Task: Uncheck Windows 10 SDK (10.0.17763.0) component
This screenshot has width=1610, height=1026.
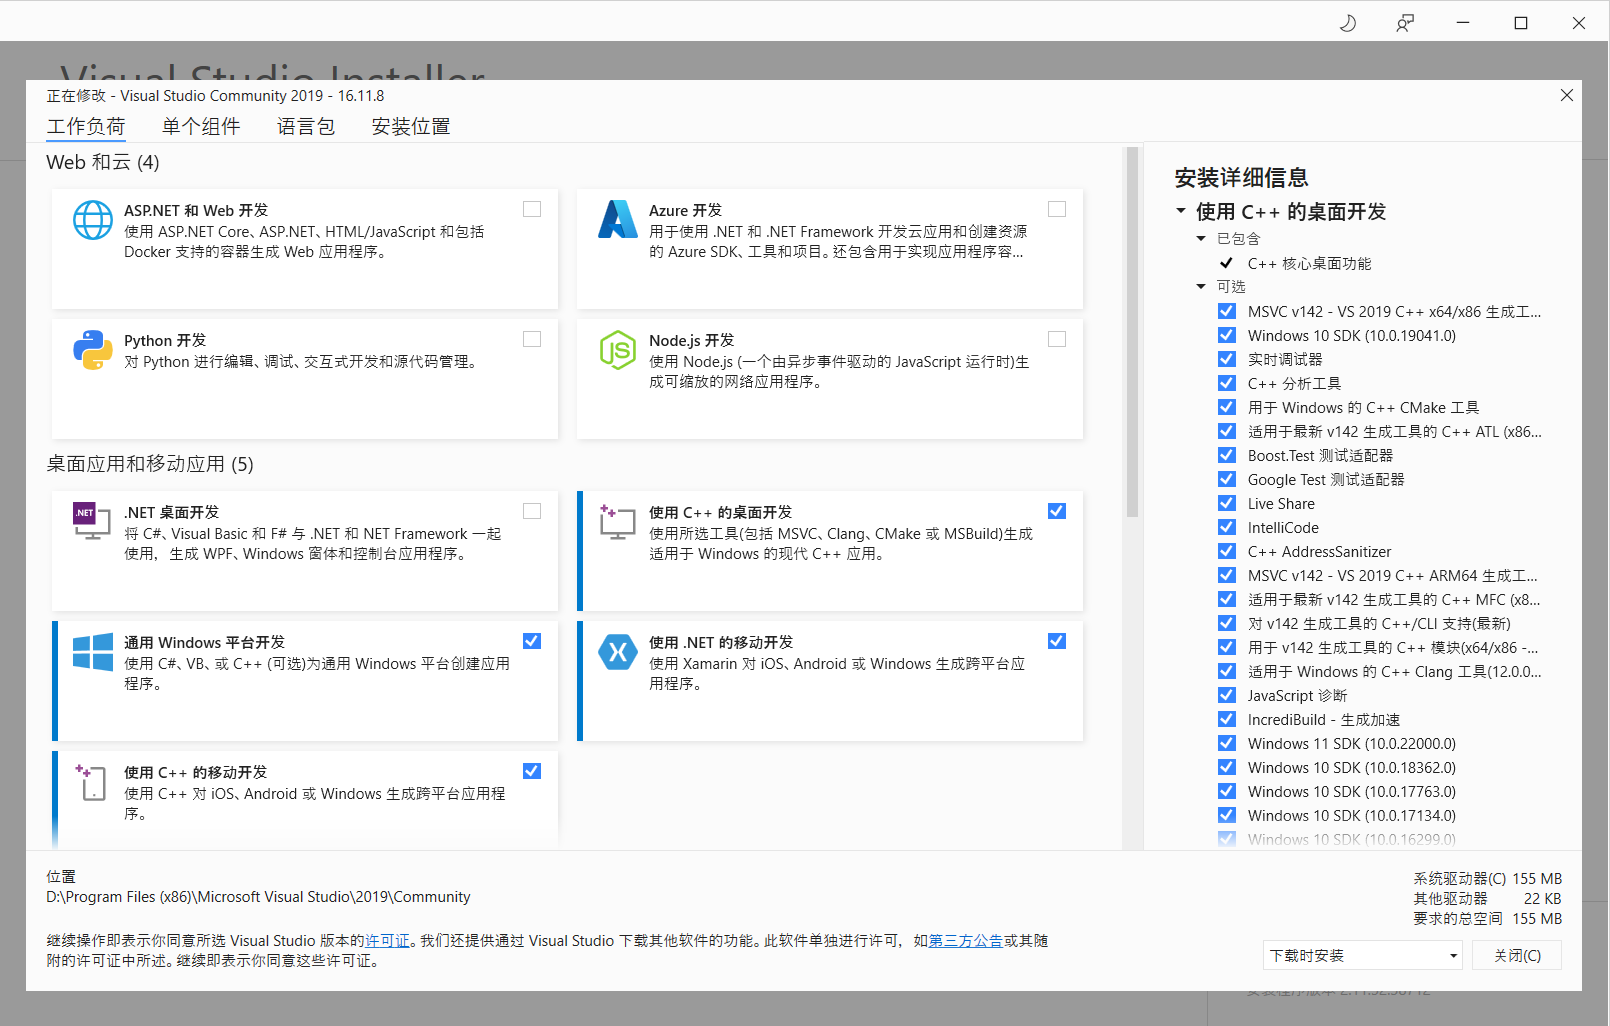Action: tap(1227, 791)
